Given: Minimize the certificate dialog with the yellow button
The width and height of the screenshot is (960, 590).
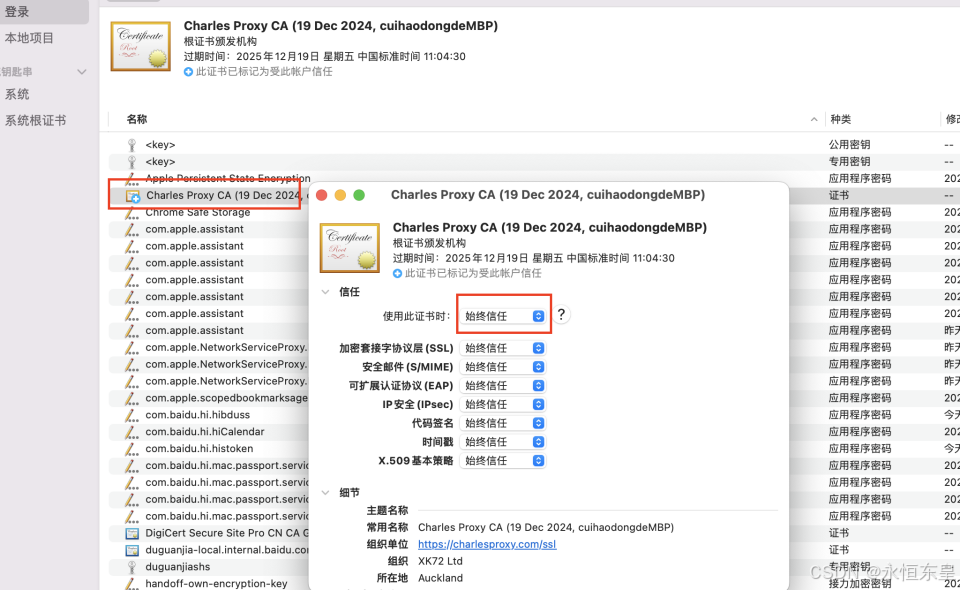Looking at the screenshot, I should 340,195.
